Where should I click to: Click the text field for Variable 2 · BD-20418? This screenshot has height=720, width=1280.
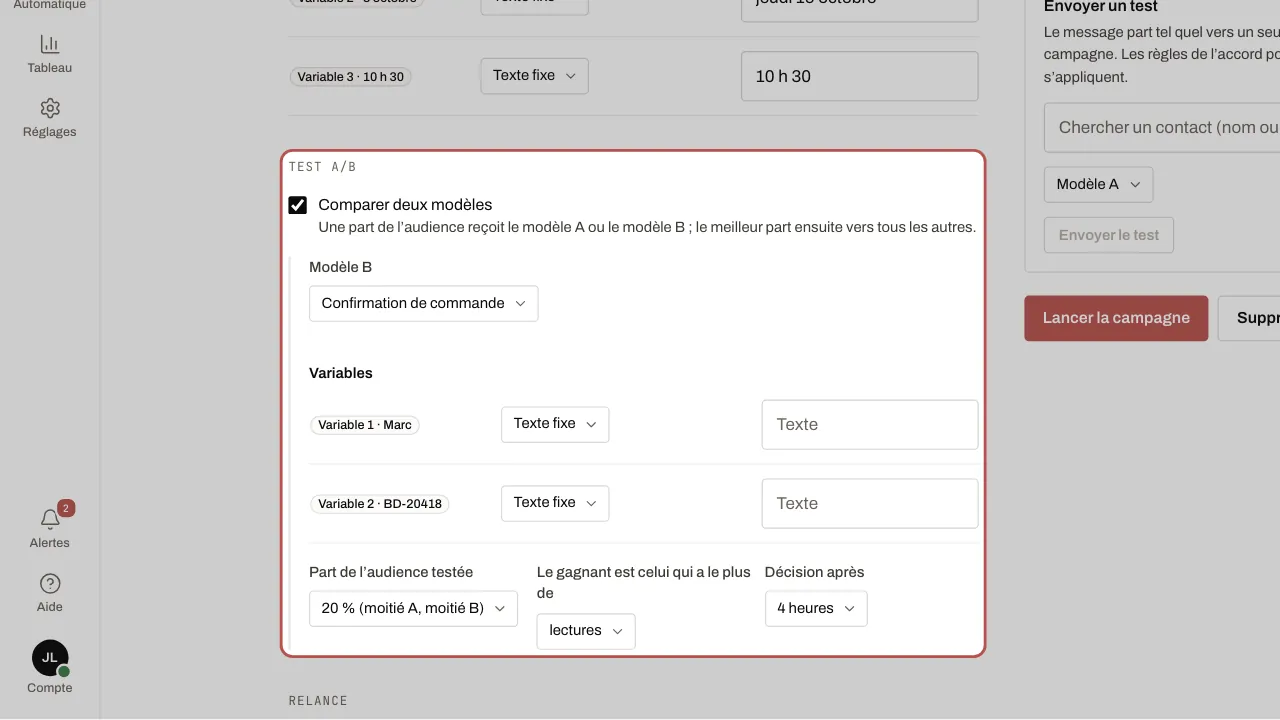pos(870,504)
